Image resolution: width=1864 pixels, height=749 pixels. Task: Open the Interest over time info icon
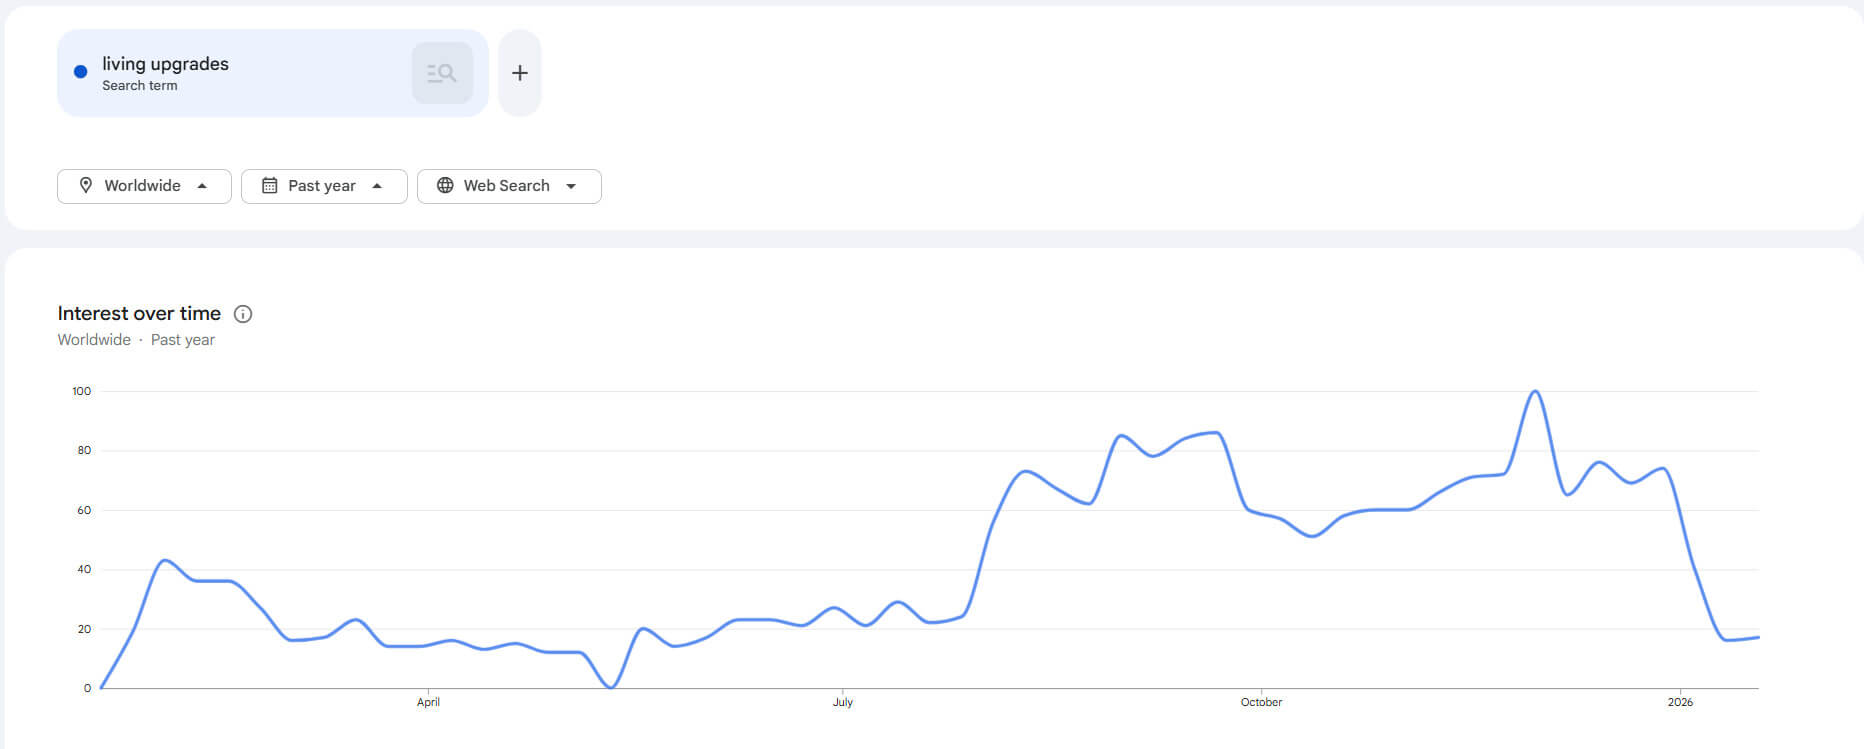point(243,314)
